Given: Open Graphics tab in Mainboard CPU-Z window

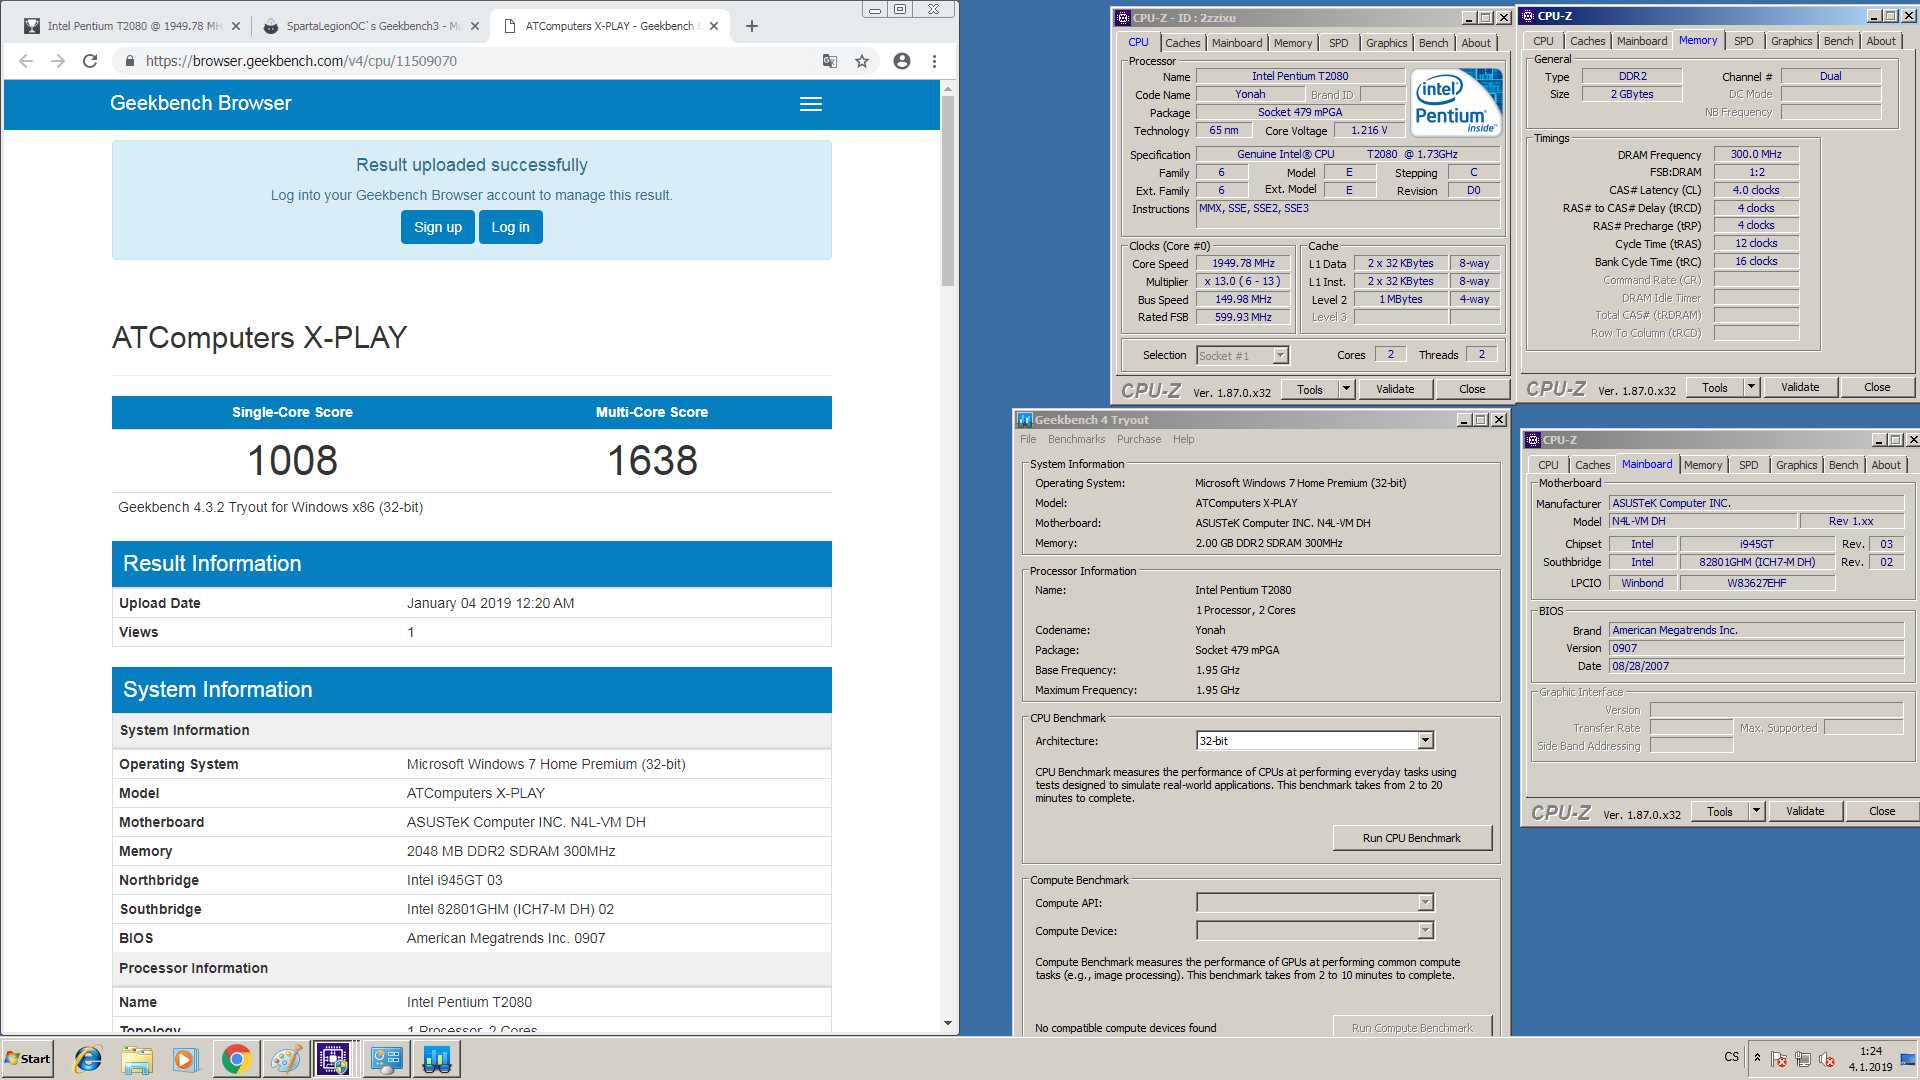Looking at the screenshot, I should (x=1796, y=465).
